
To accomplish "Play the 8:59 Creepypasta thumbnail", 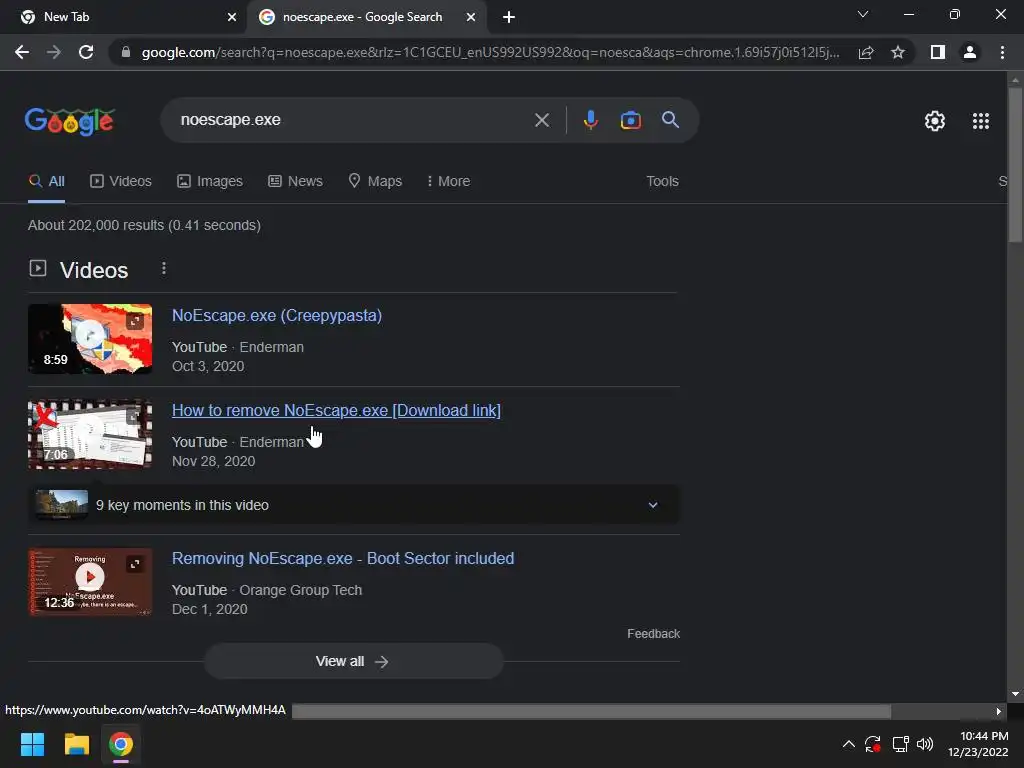I will (90, 338).
